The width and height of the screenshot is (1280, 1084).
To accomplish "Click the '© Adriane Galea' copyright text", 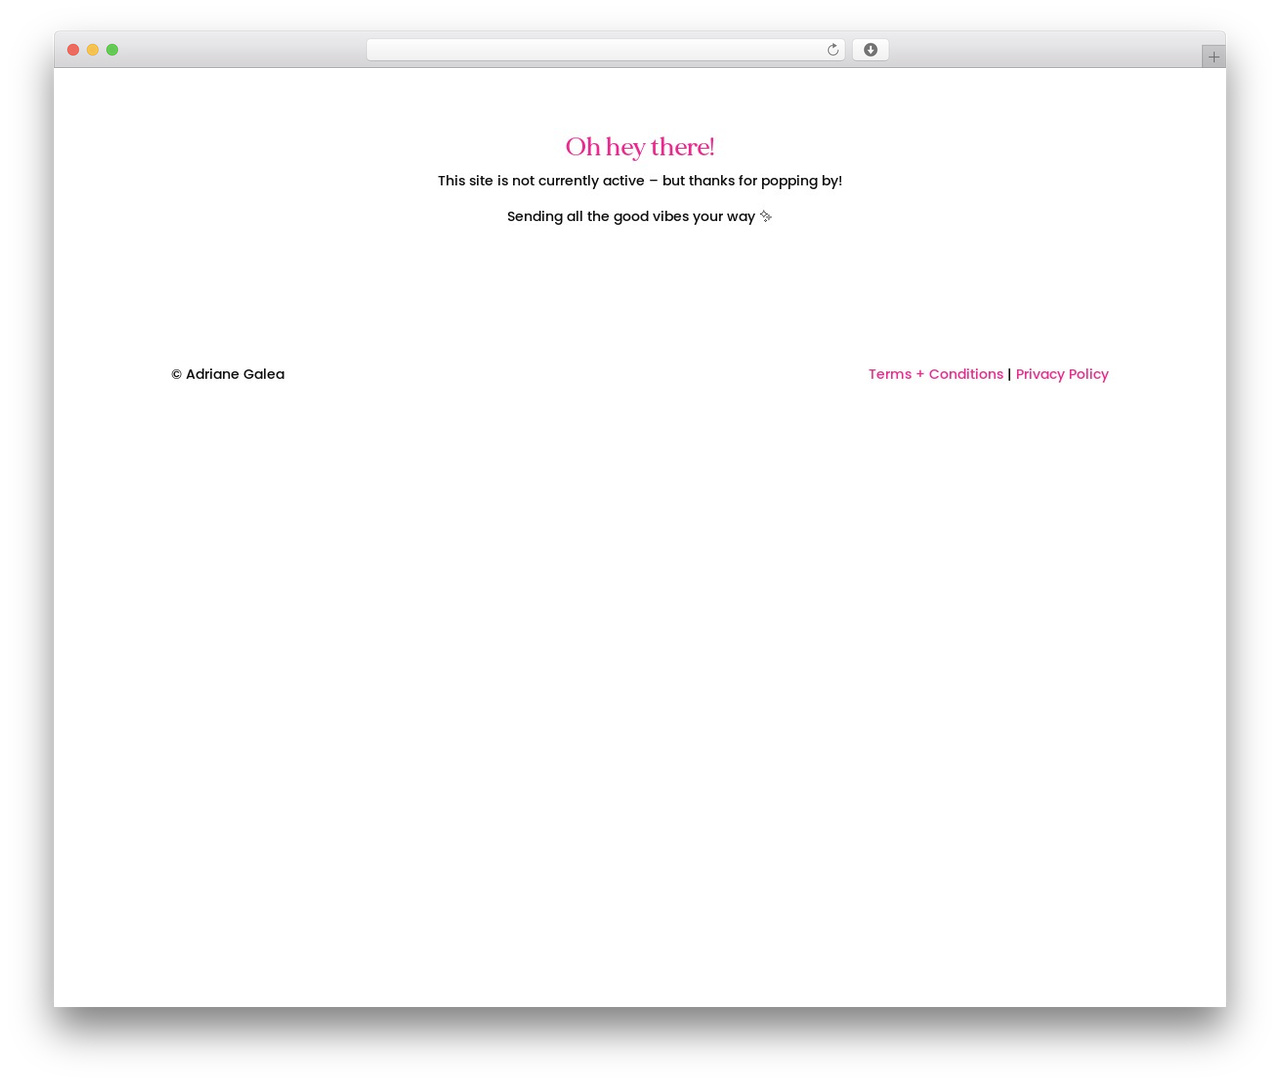I will tap(228, 374).
